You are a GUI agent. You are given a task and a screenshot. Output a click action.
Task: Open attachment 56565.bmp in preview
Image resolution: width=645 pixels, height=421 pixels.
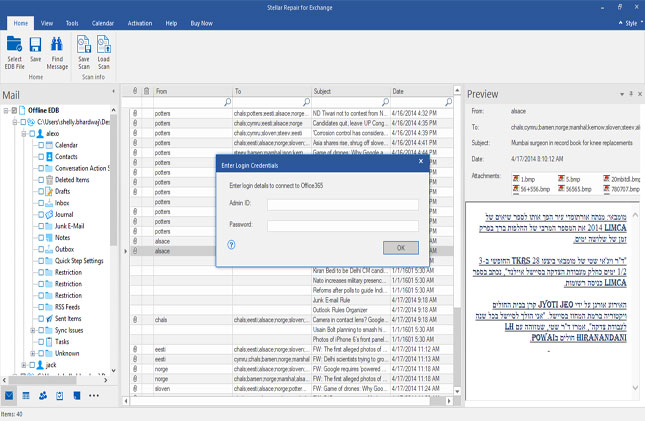(575, 189)
